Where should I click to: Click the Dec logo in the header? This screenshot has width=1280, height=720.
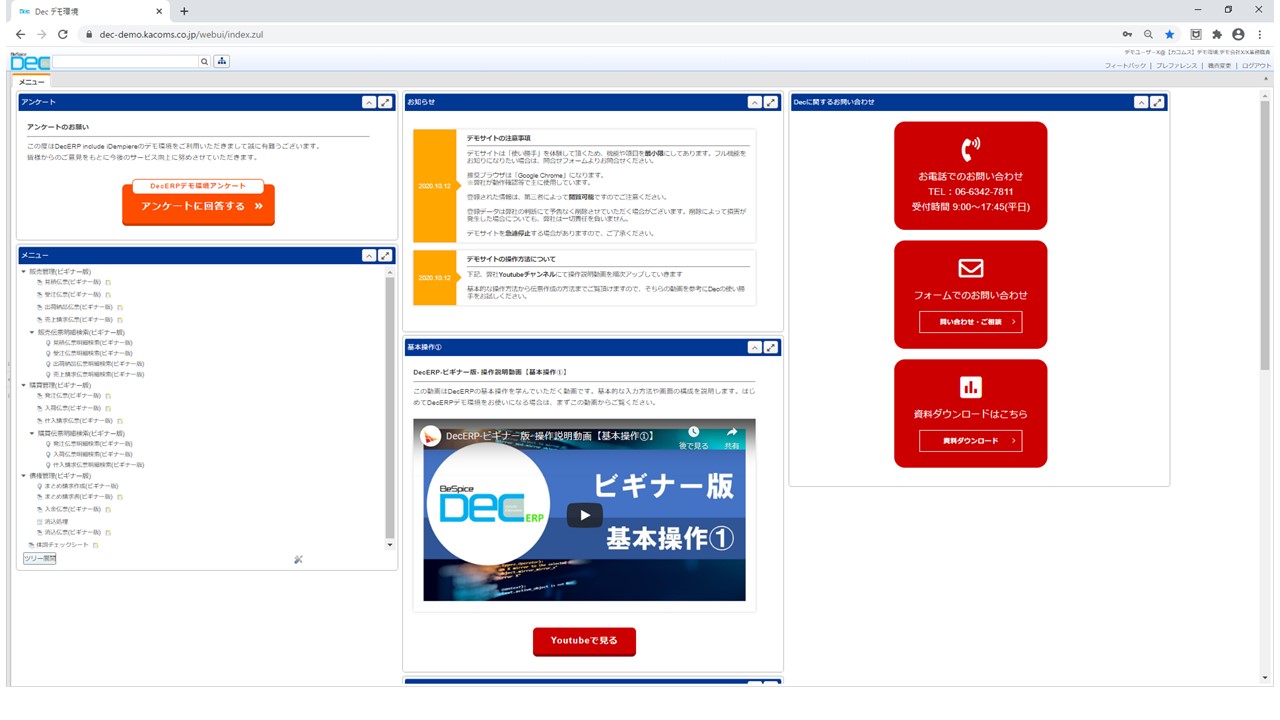(x=30, y=62)
